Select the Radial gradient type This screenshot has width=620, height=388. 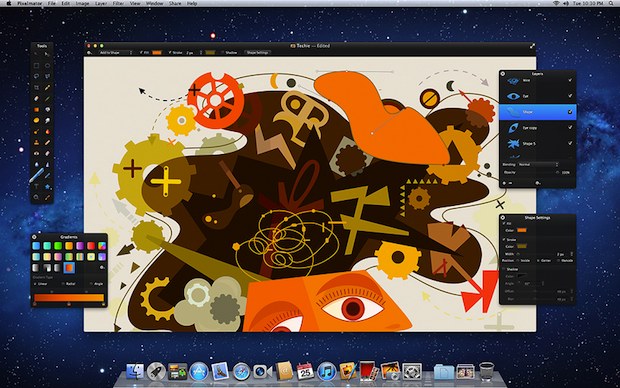click(69, 284)
